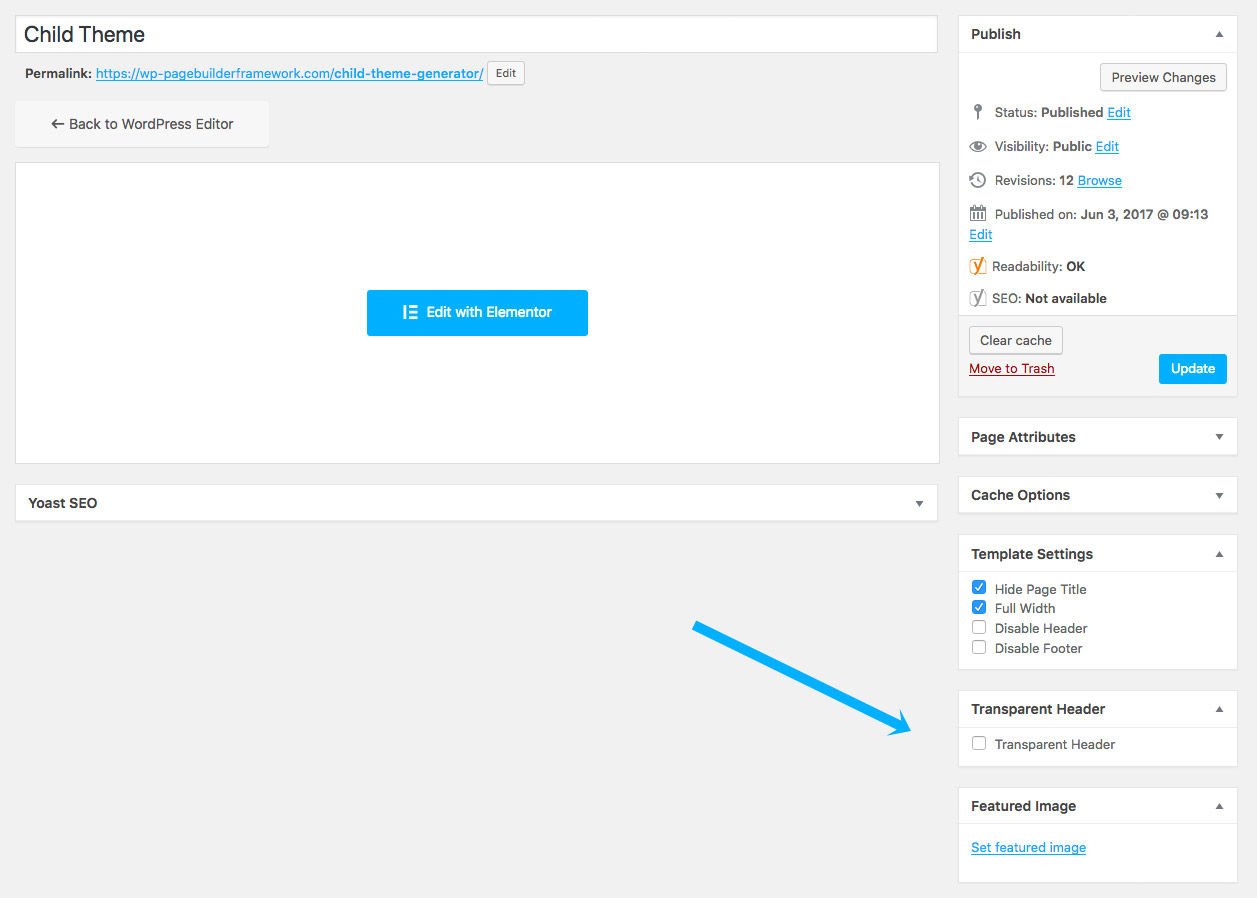The width and height of the screenshot is (1257, 898).
Task: Enable the Disable Footer checkbox
Action: tap(979, 648)
